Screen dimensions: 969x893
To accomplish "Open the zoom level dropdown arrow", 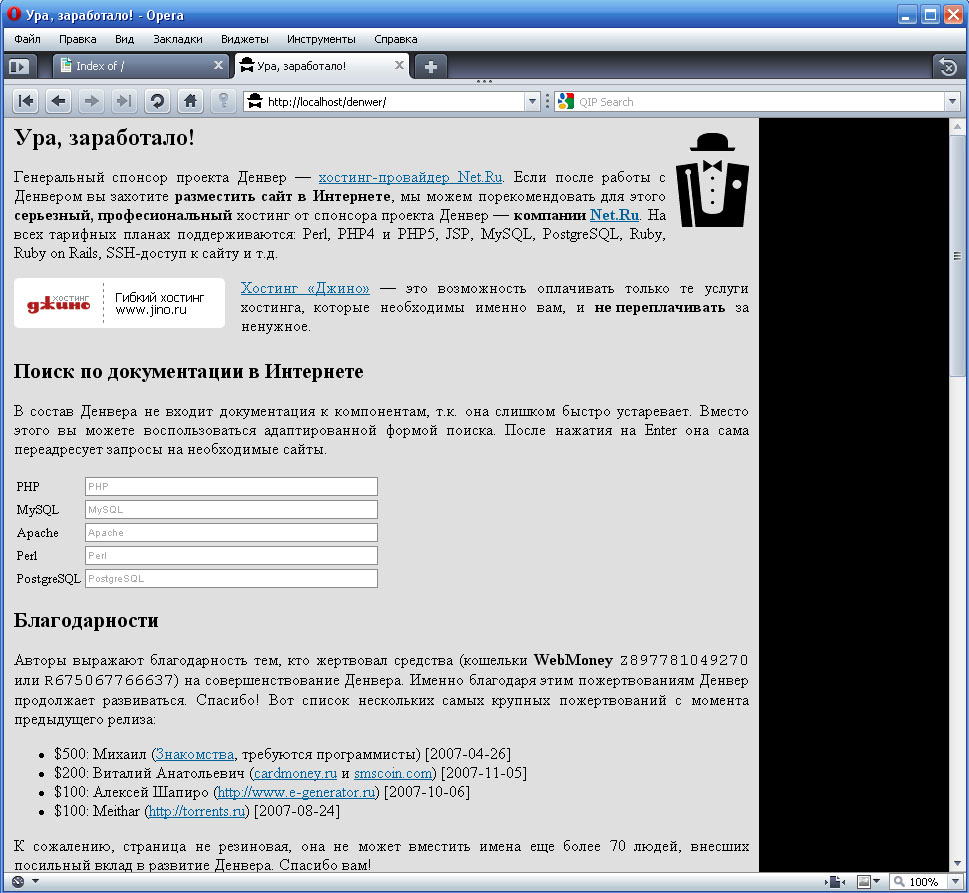I will 955,882.
